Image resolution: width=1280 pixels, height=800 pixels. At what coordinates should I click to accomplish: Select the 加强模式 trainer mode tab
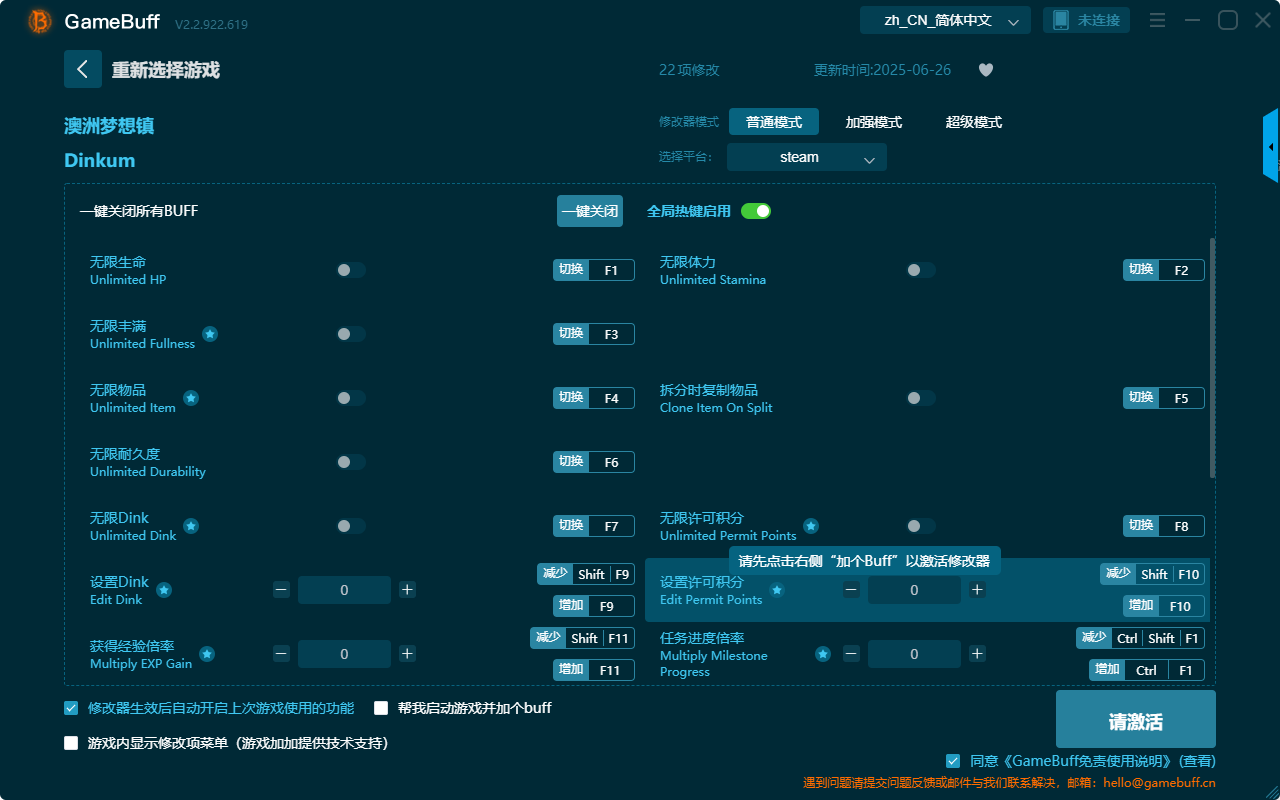tap(874, 122)
